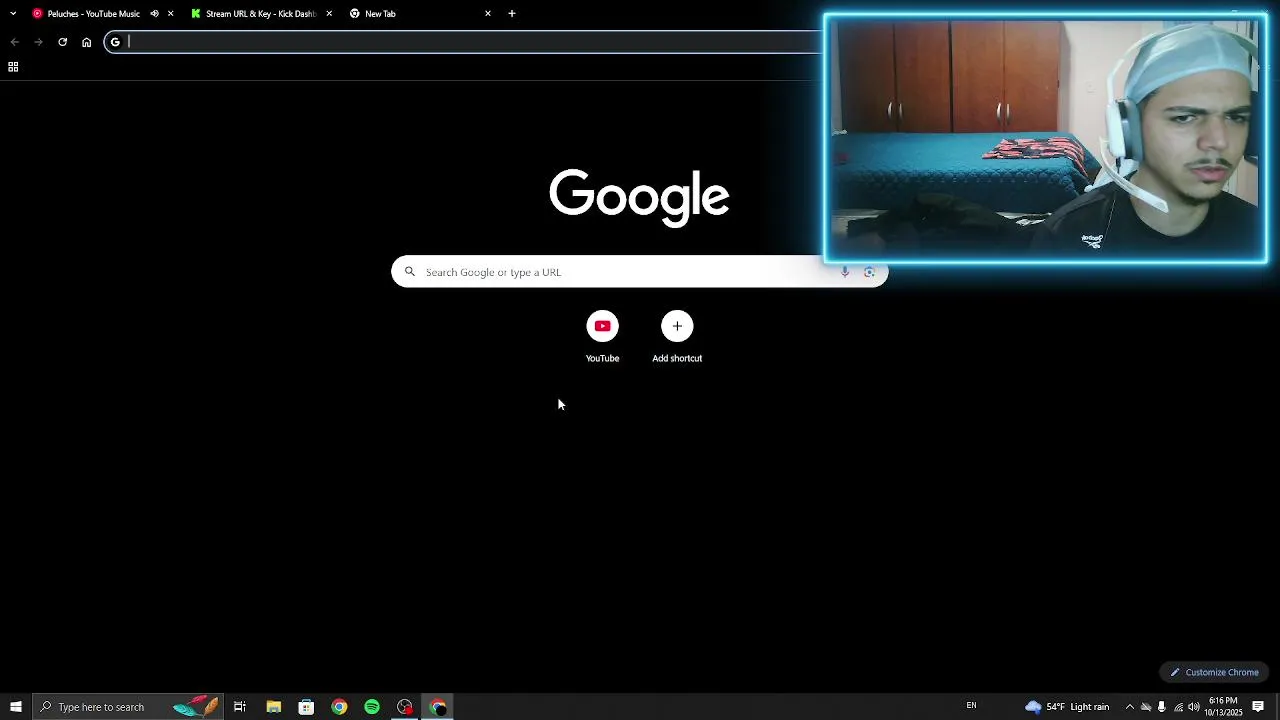The width and height of the screenshot is (1280, 720).
Task: Open Customize Chrome
Action: click(1214, 672)
